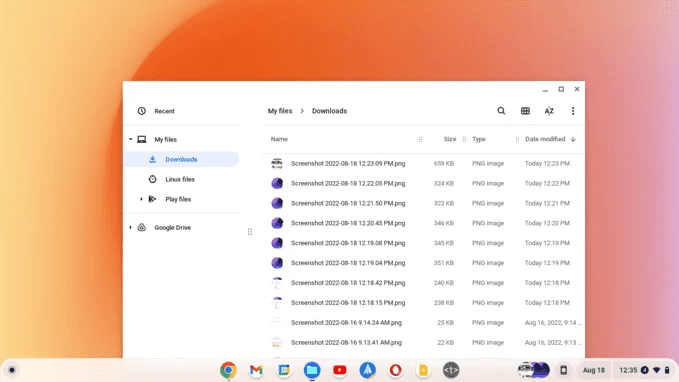Click the Recent clock icon
The image size is (679, 382).
coord(142,111)
